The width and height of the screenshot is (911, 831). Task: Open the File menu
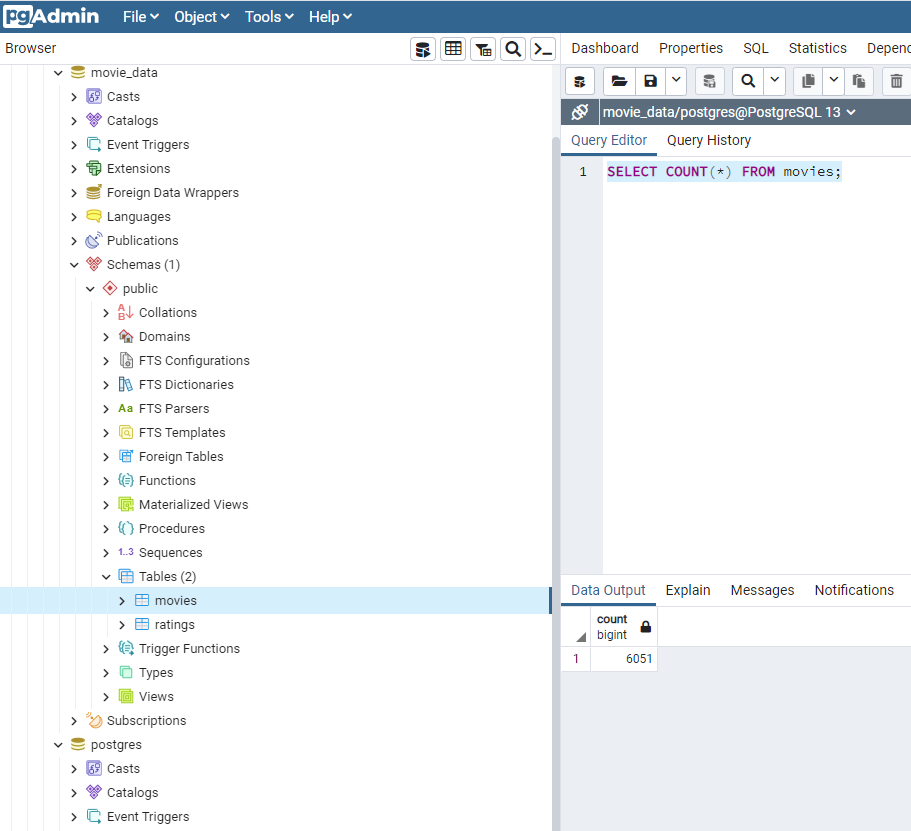coord(141,17)
